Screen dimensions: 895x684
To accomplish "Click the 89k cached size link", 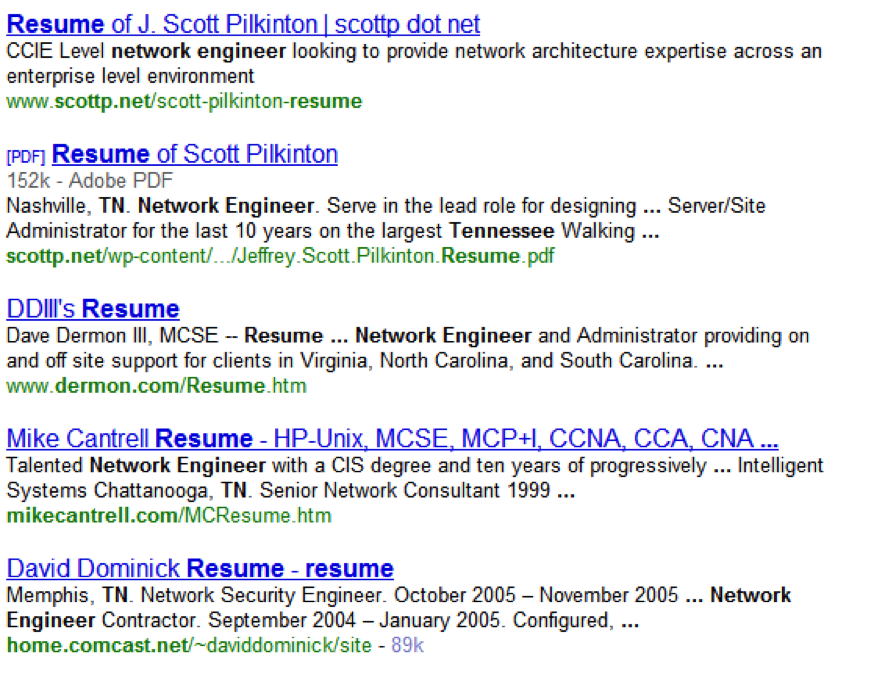I will pos(408,645).
